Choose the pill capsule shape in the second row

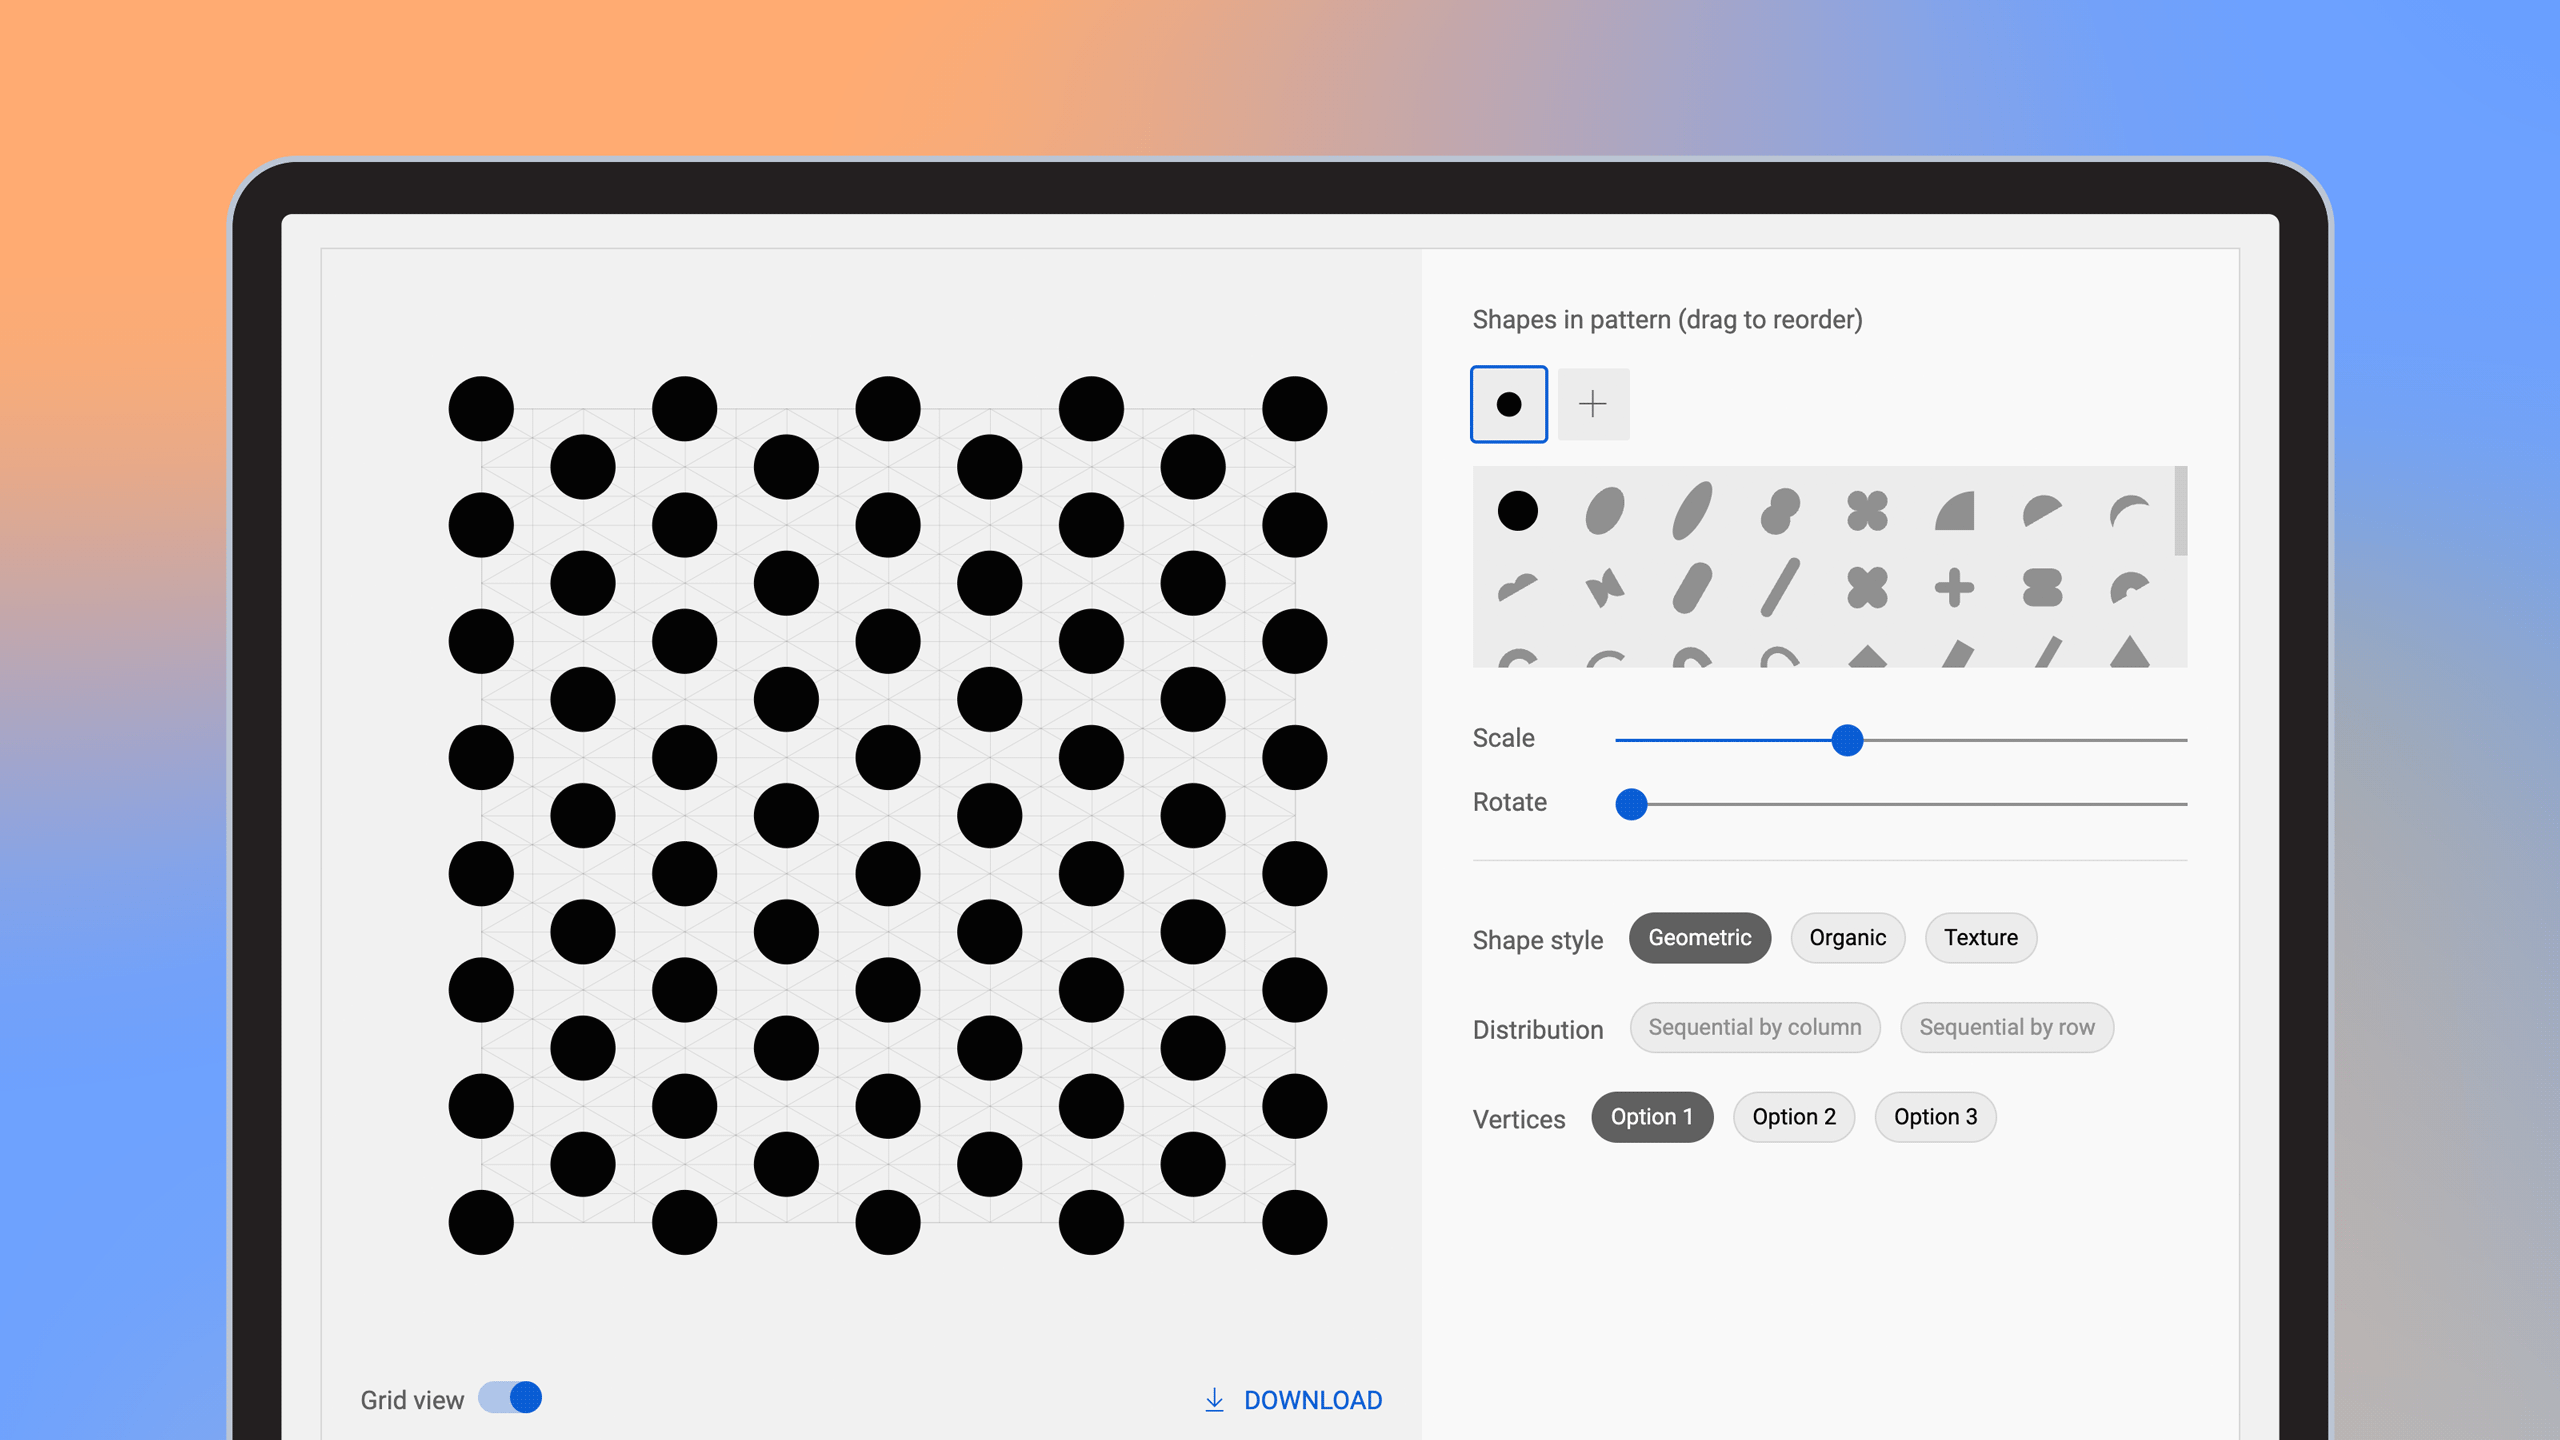tap(1692, 588)
